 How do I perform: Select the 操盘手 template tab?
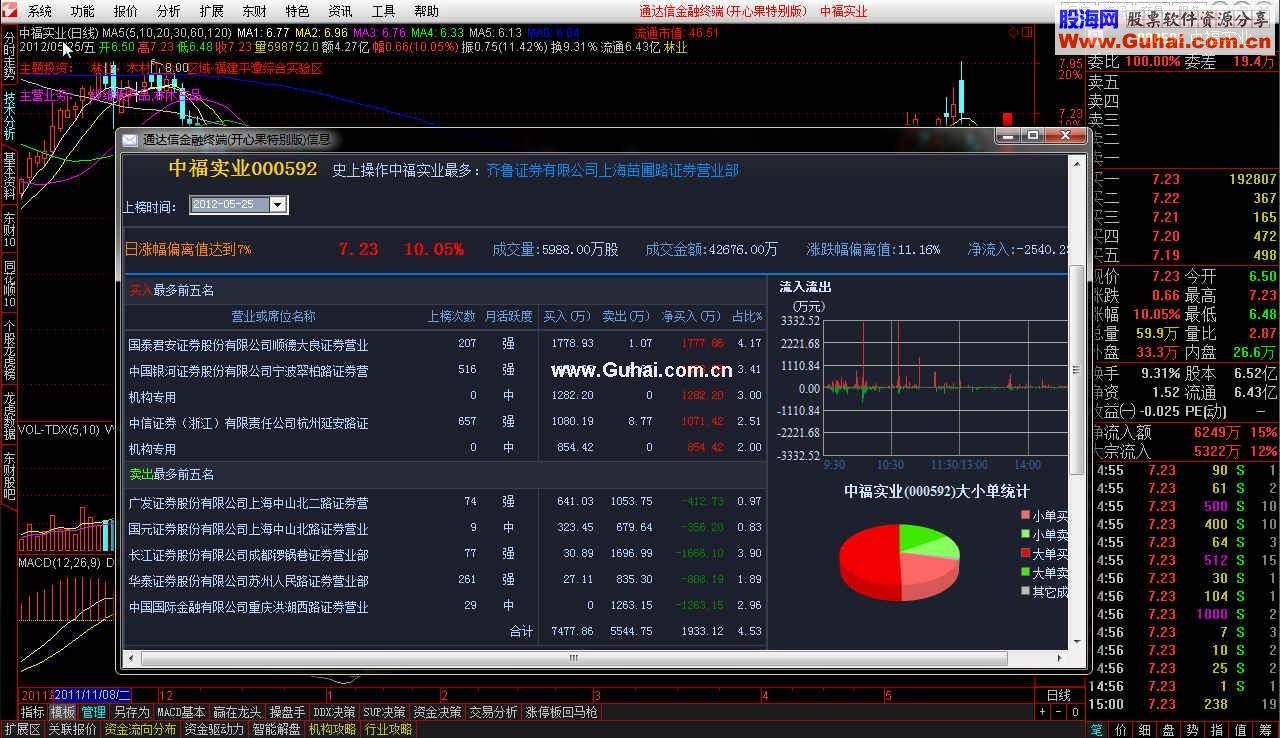click(x=287, y=712)
